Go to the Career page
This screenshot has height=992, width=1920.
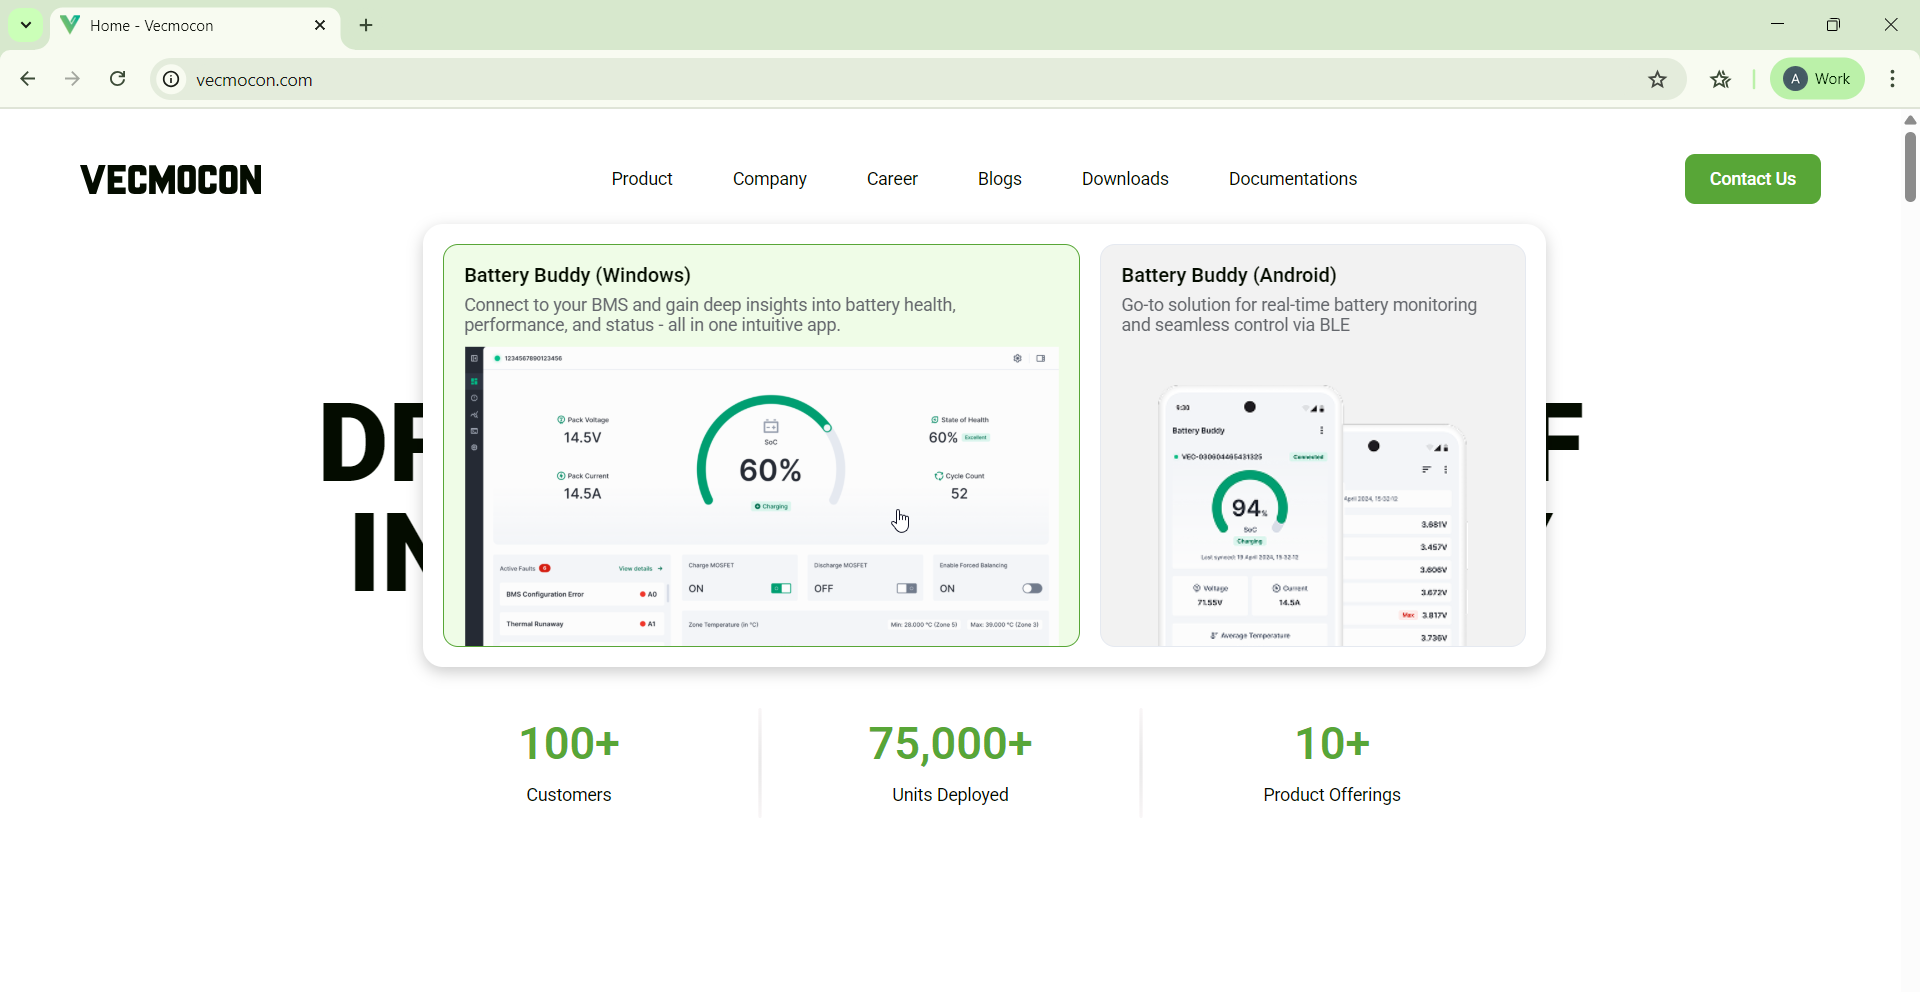(892, 179)
